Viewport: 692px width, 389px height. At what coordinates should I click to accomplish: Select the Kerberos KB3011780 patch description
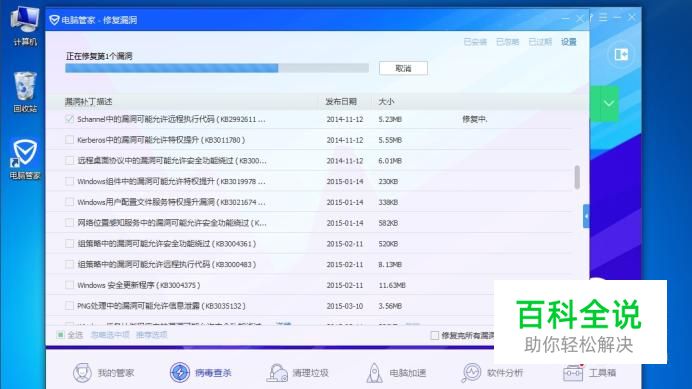click(161, 140)
